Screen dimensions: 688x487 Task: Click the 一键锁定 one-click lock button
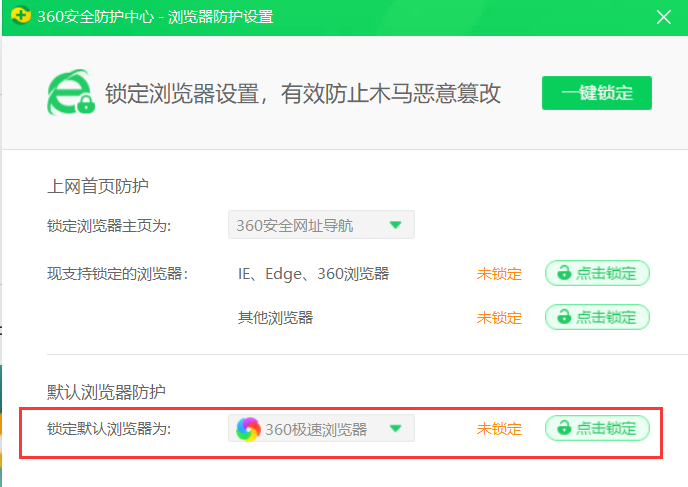(x=597, y=93)
